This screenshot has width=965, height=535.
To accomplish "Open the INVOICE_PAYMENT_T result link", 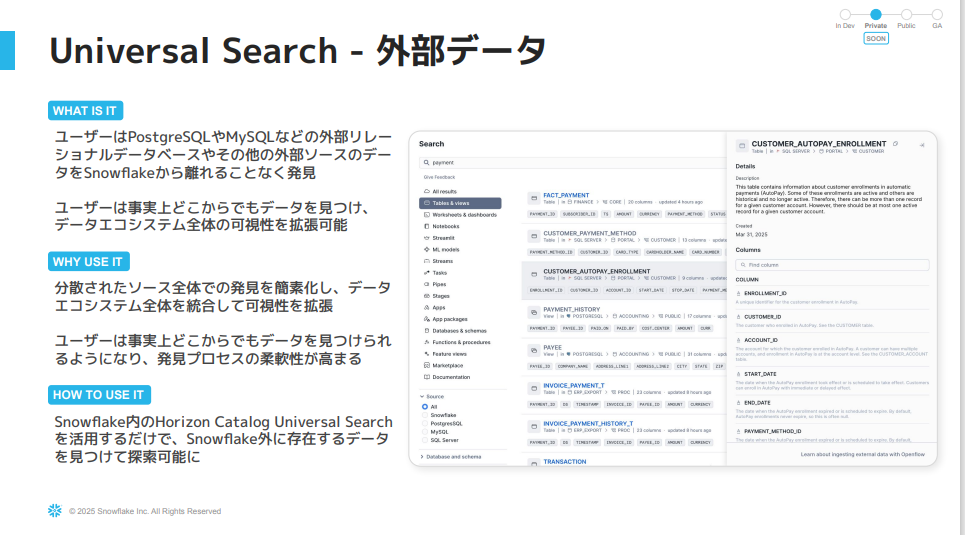I will coord(574,385).
